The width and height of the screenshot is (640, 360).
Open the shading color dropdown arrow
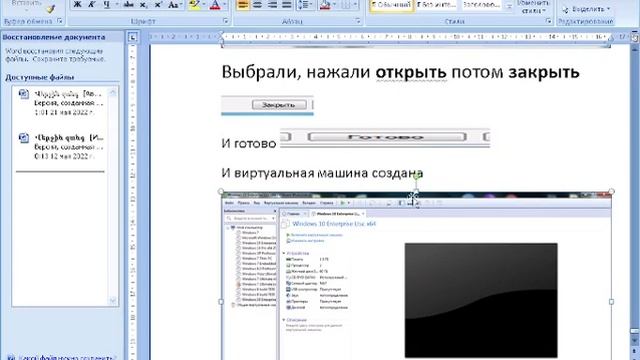(x=334, y=4)
